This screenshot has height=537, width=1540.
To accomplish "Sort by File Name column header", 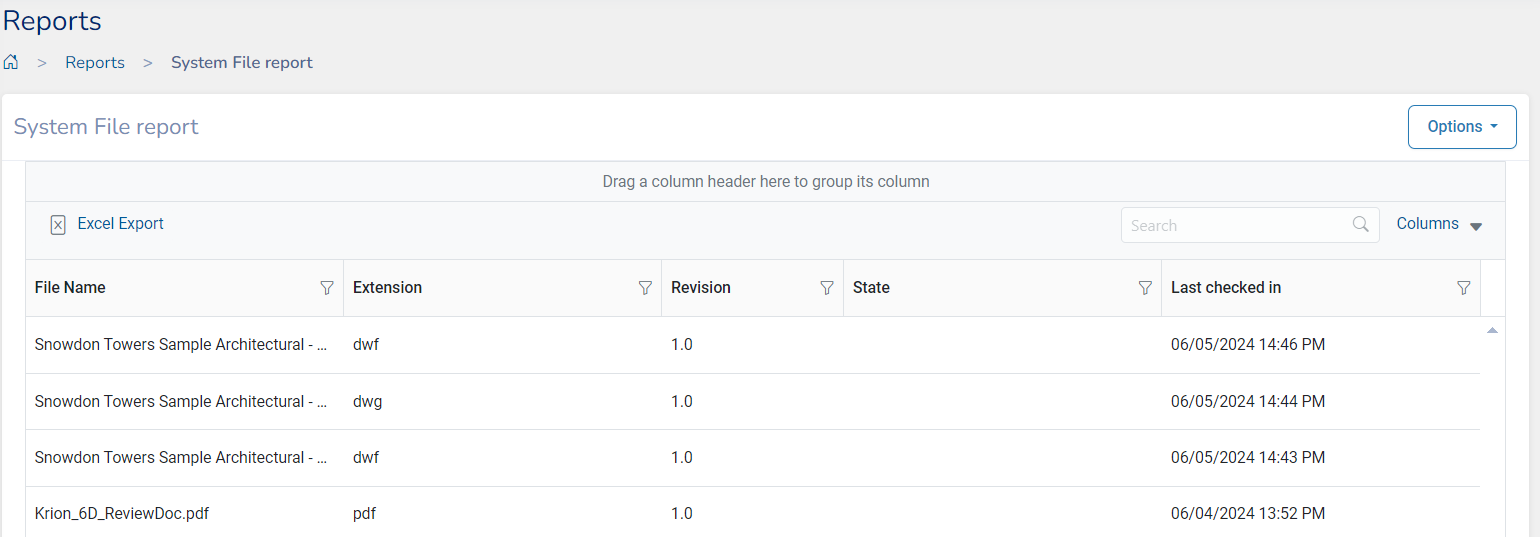I will click(x=70, y=288).
